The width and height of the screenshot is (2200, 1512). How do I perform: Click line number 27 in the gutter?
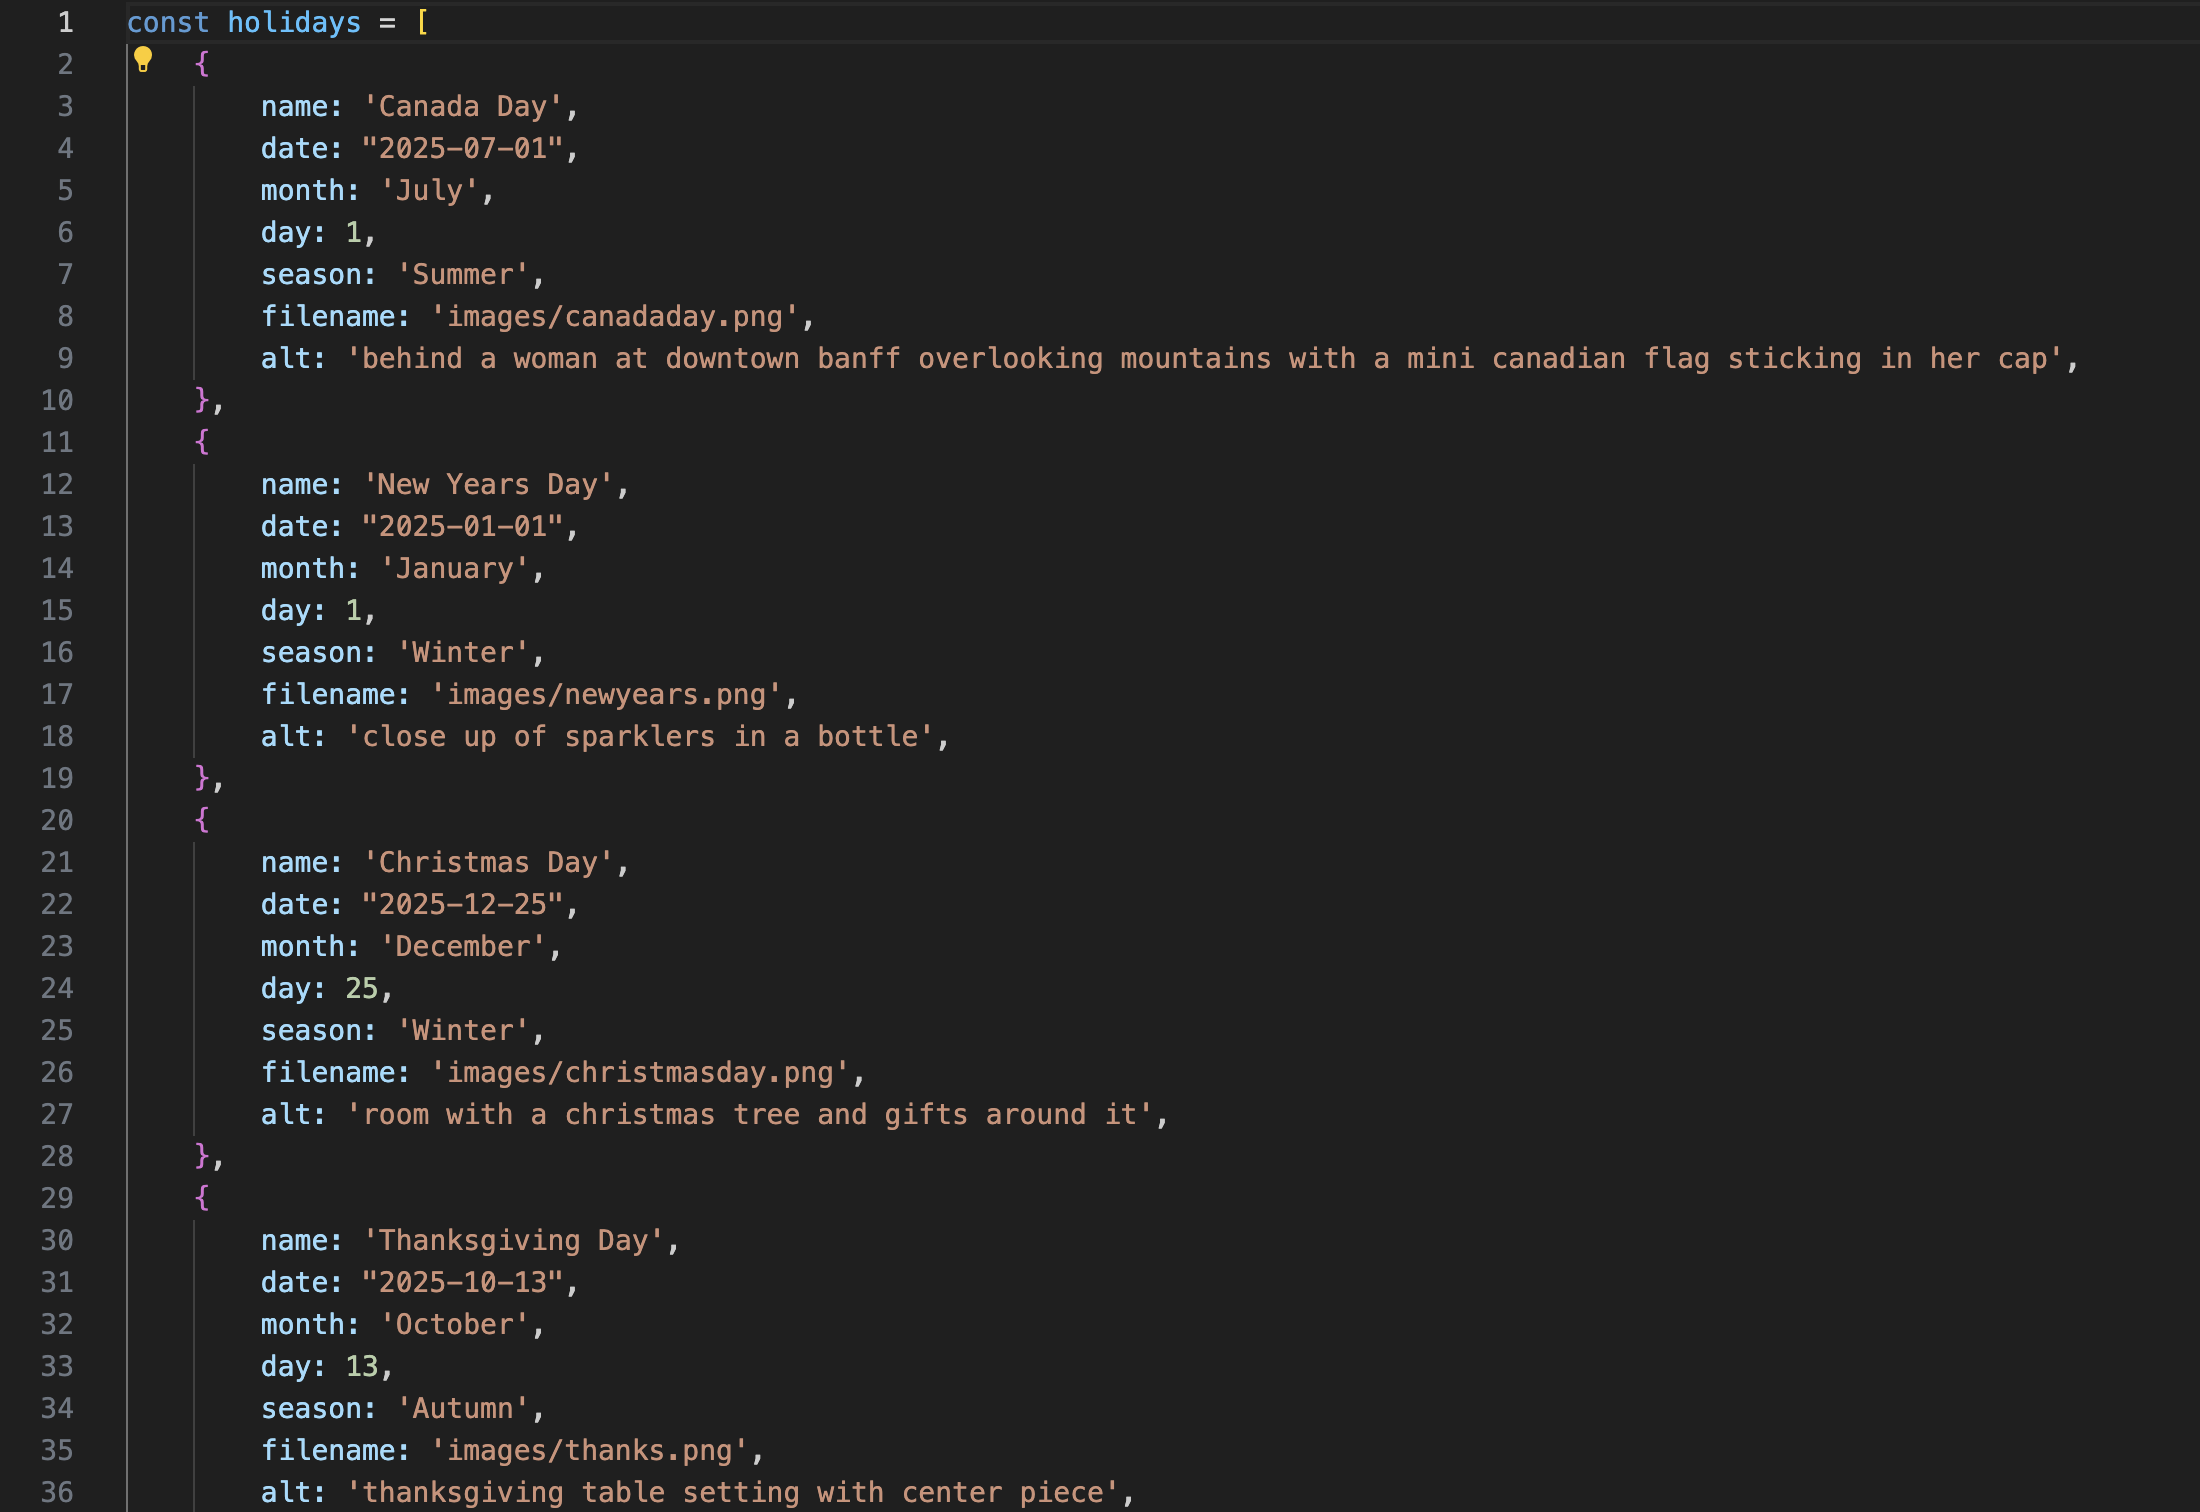tap(57, 1114)
